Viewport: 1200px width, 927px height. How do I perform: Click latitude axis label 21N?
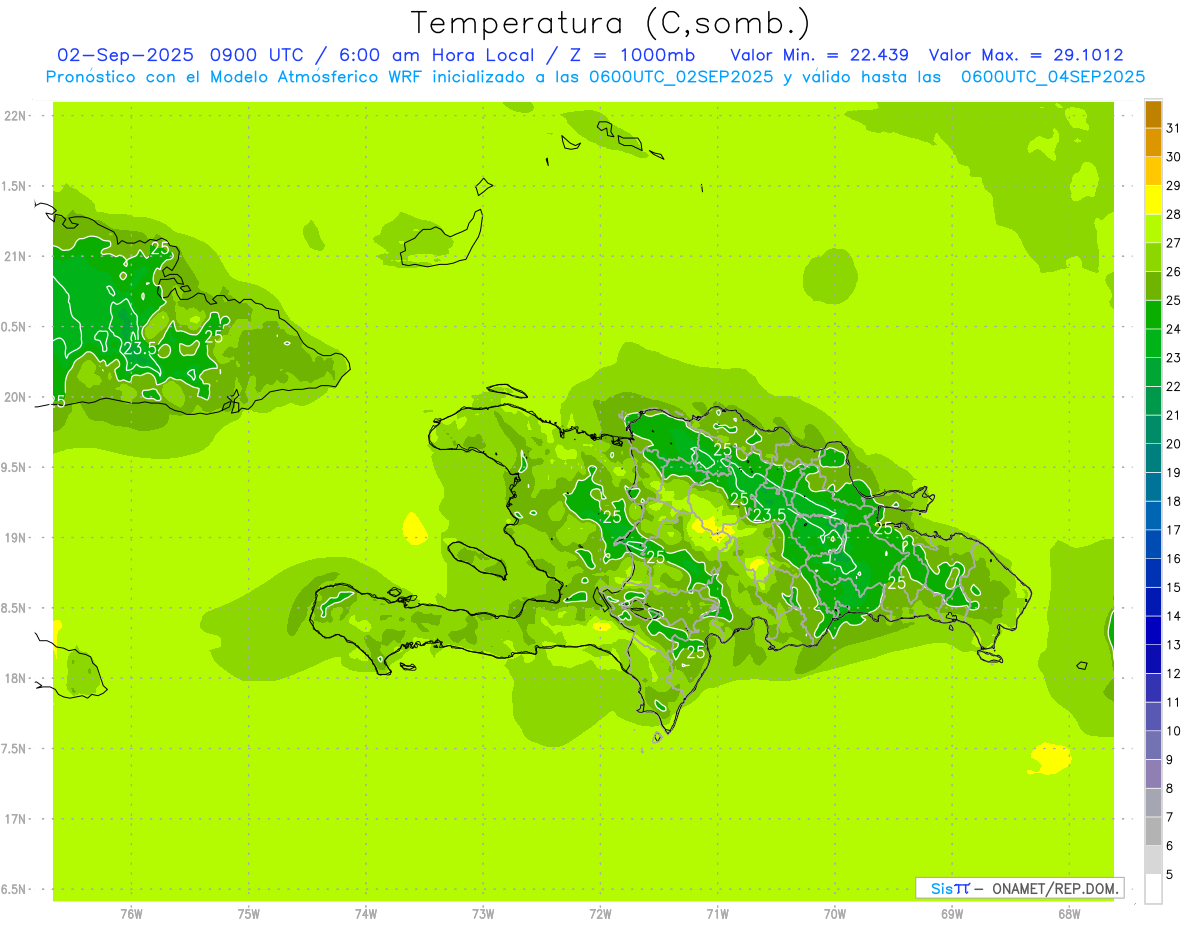point(15,257)
